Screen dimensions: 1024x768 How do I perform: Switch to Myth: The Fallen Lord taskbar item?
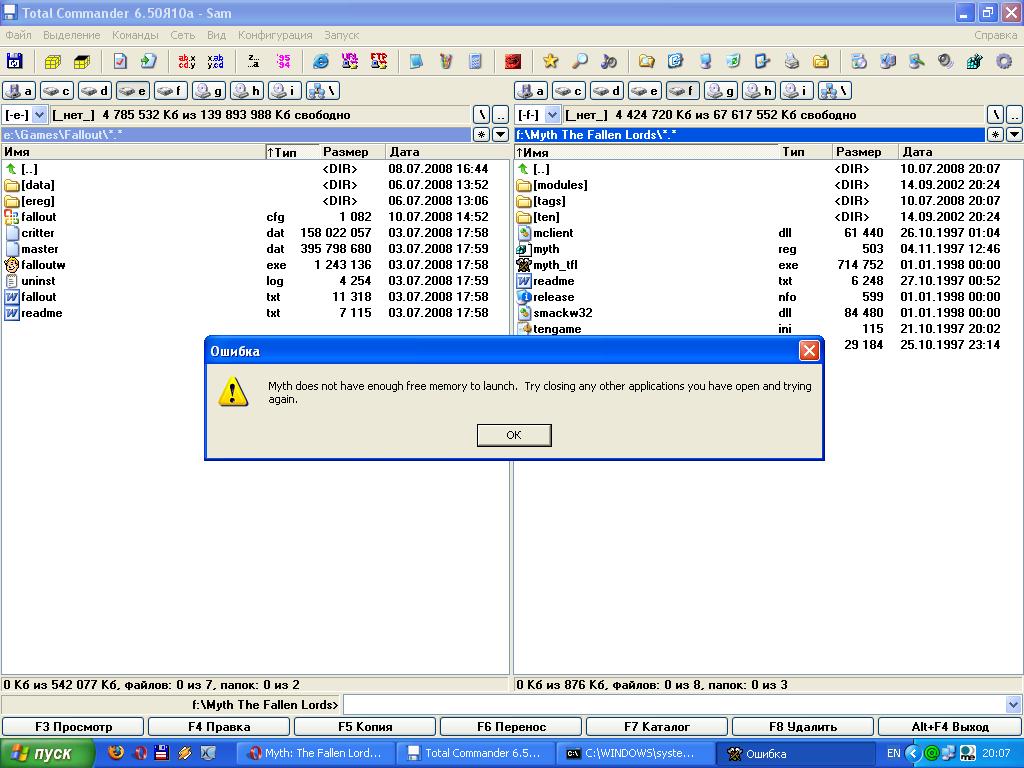click(x=315, y=754)
